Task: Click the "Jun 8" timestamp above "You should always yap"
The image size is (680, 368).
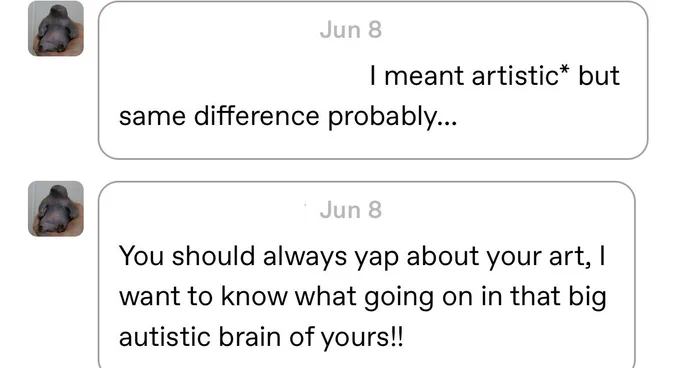Action: coord(351,210)
